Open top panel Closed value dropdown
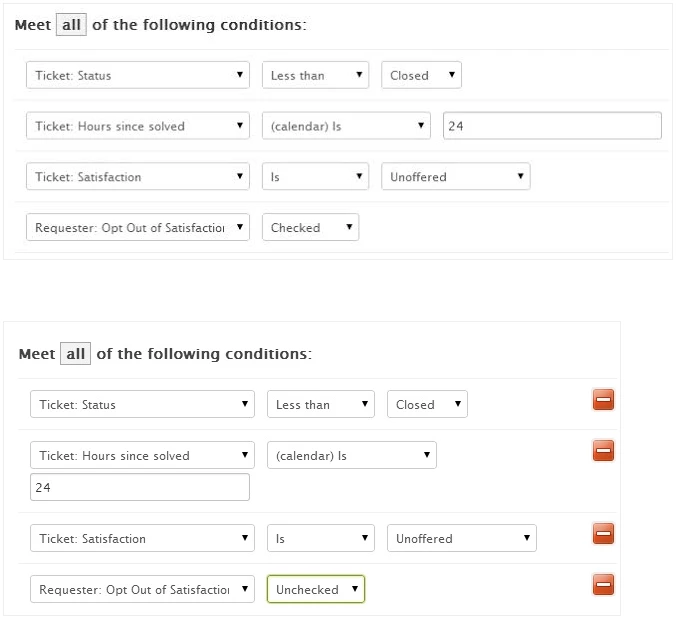The image size is (690, 626). [421, 75]
